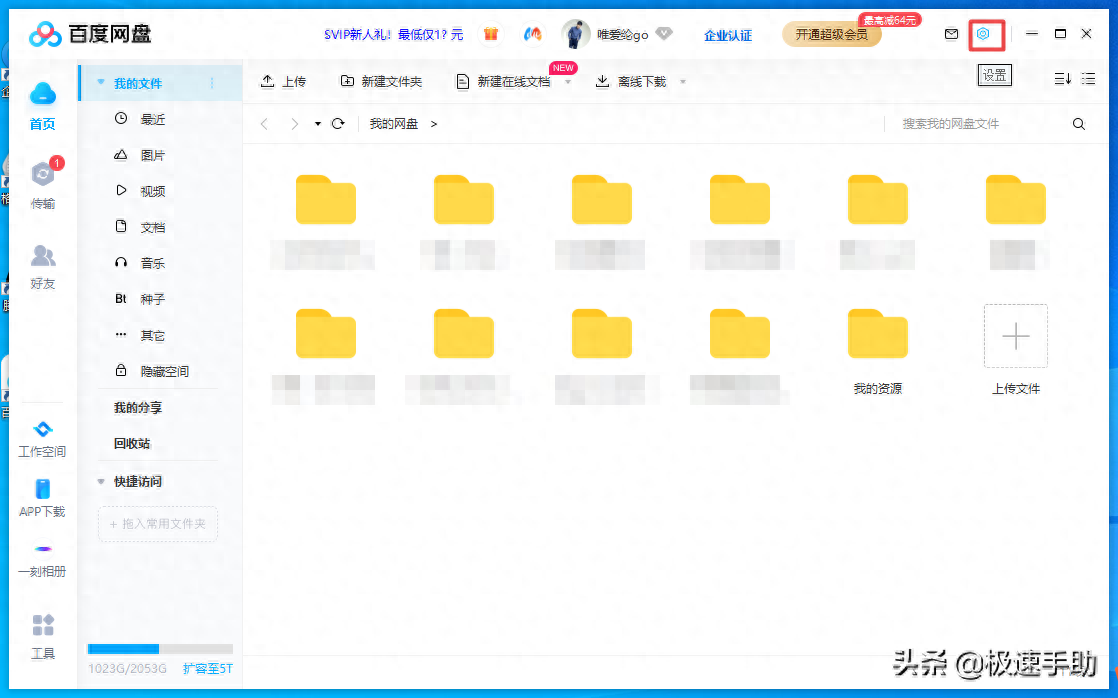The height and width of the screenshot is (698, 1118).
Task: Expand the breadcrumb arrow after 我的网盘
Action: click(434, 124)
